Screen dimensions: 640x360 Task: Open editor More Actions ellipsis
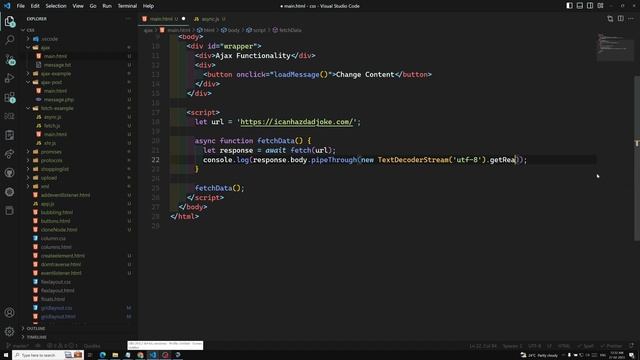(631, 19)
